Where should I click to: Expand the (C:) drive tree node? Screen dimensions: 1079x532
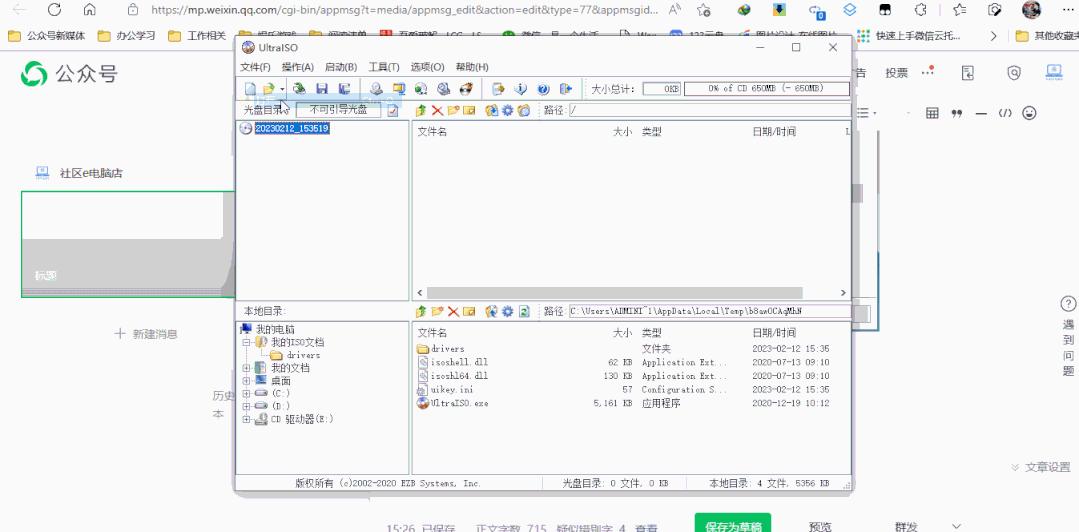coord(246,393)
